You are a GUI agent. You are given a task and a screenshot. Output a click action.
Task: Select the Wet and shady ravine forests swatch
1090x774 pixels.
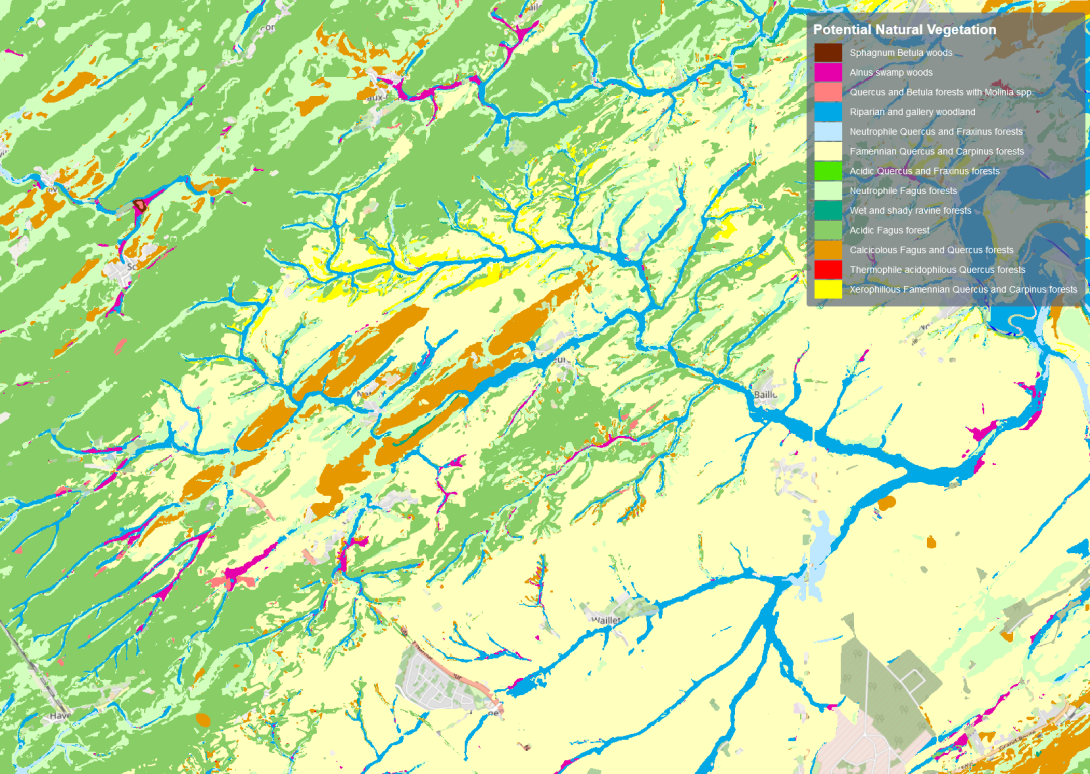click(x=830, y=210)
